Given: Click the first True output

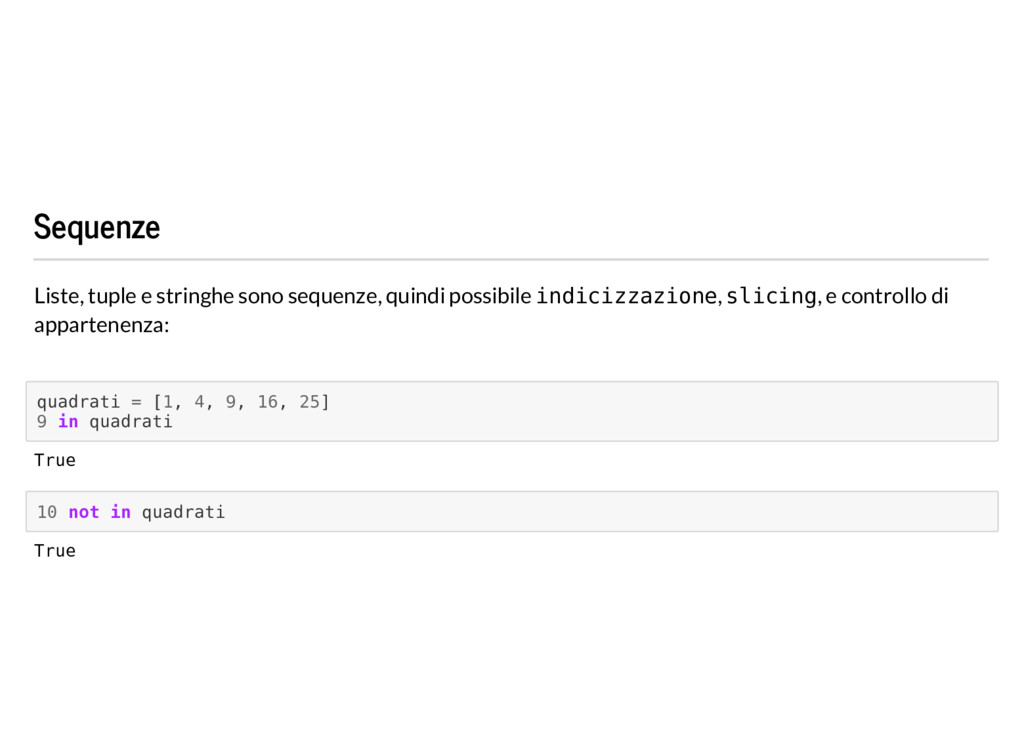Looking at the screenshot, I should [55, 460].
